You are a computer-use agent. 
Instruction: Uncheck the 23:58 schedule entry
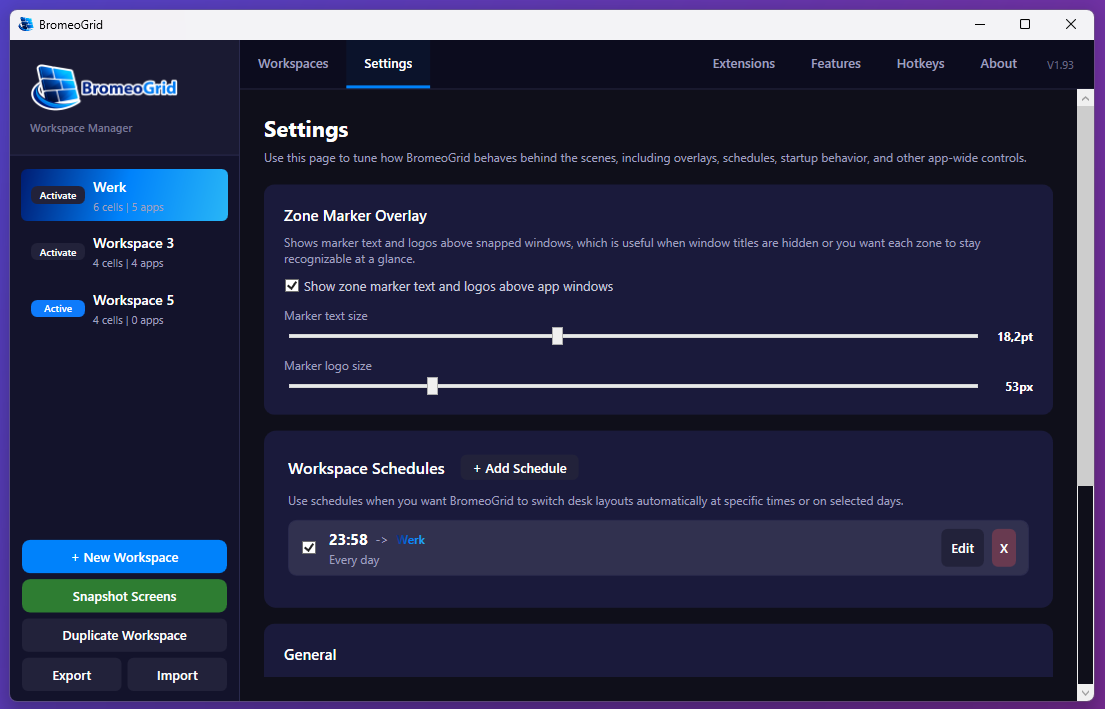point(308,548)
